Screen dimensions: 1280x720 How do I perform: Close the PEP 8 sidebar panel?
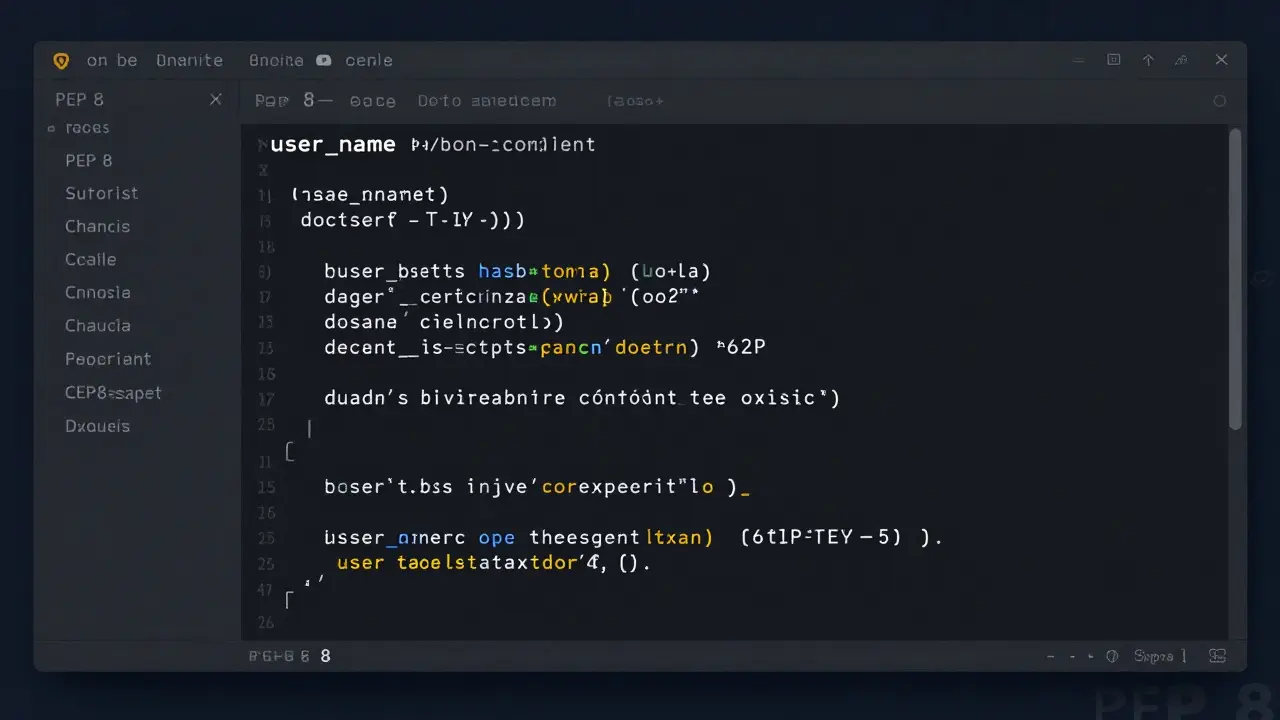click(x=215, y=99)
